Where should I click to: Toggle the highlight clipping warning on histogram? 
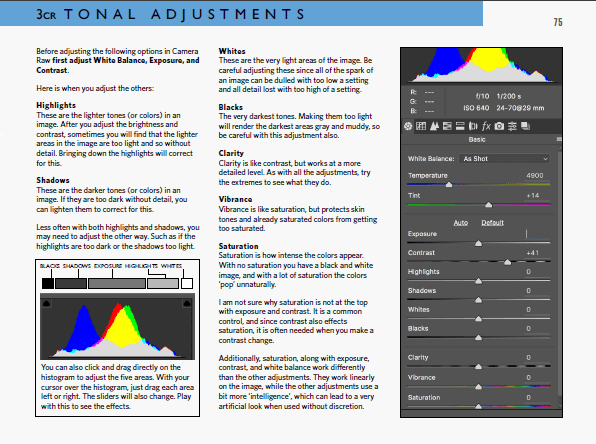click(187, 303)
